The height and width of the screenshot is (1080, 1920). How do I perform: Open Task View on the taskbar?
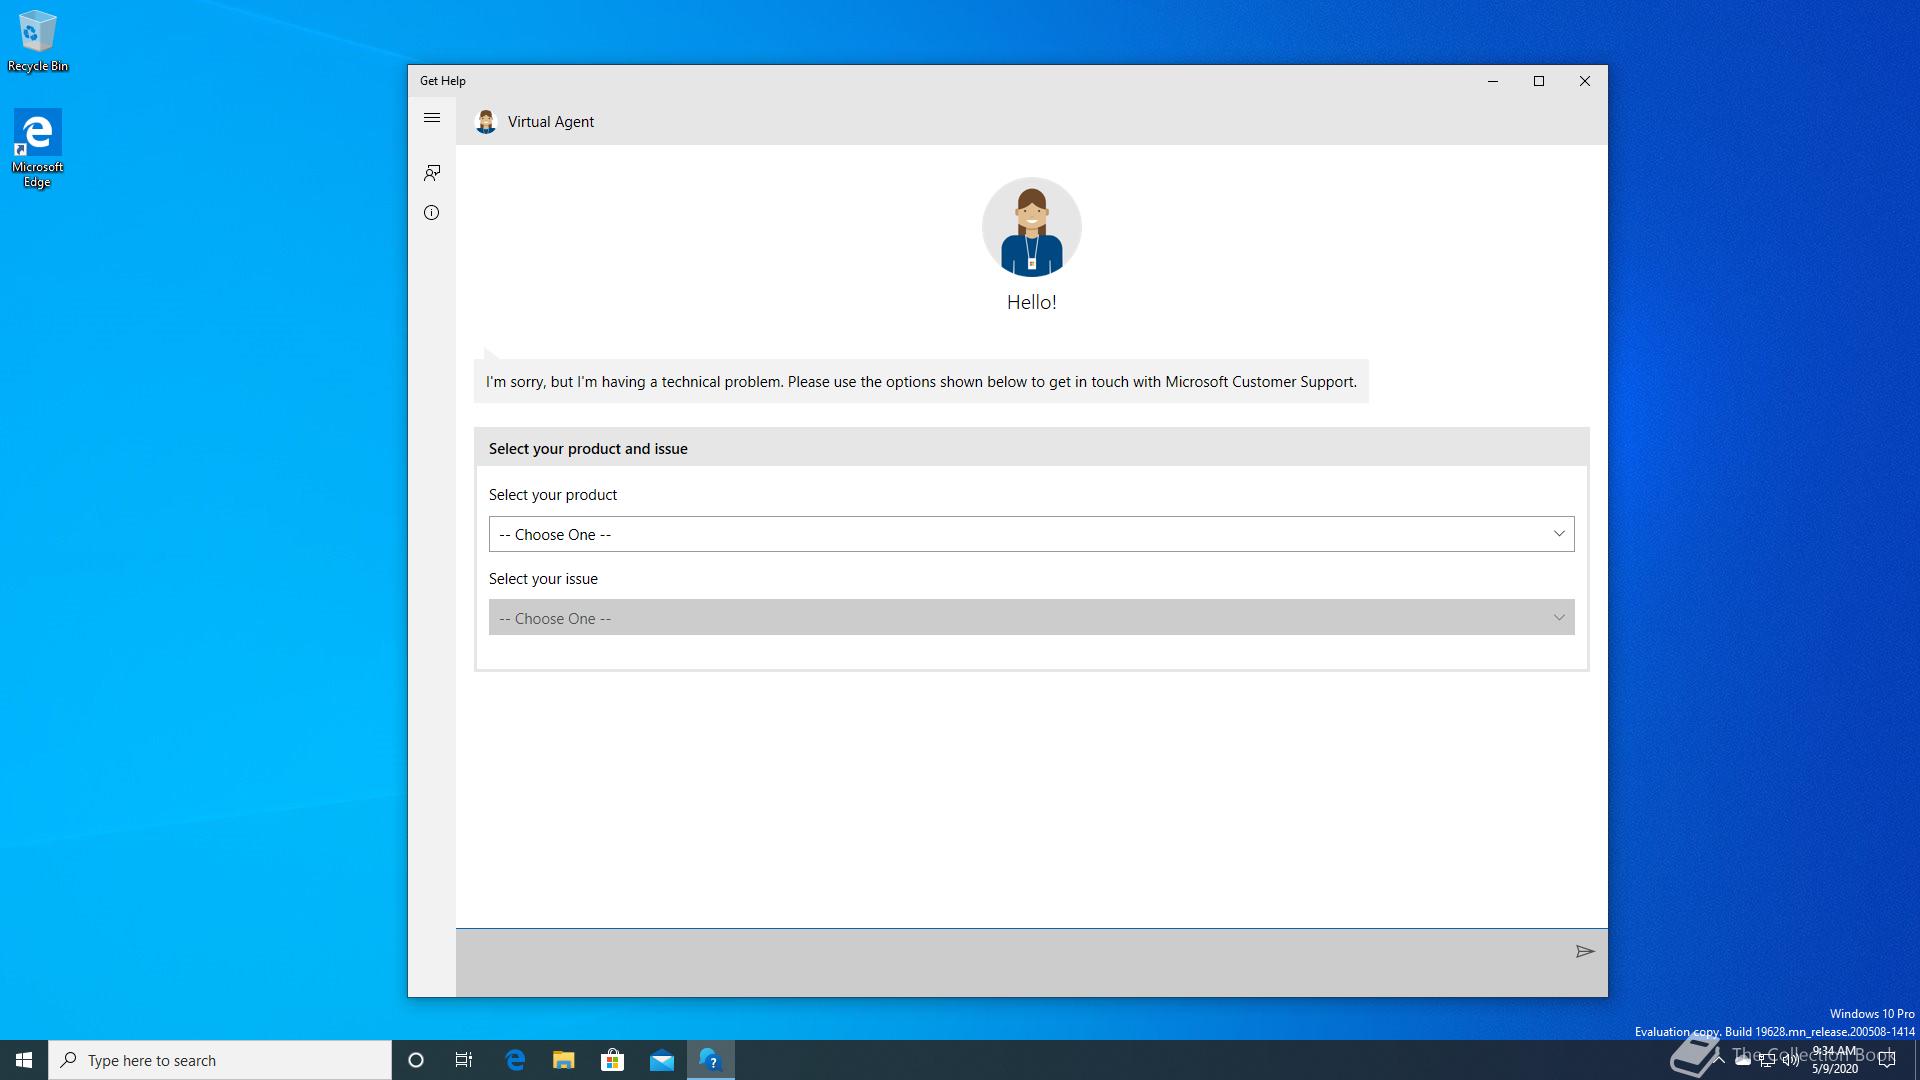pos(464,1060)
